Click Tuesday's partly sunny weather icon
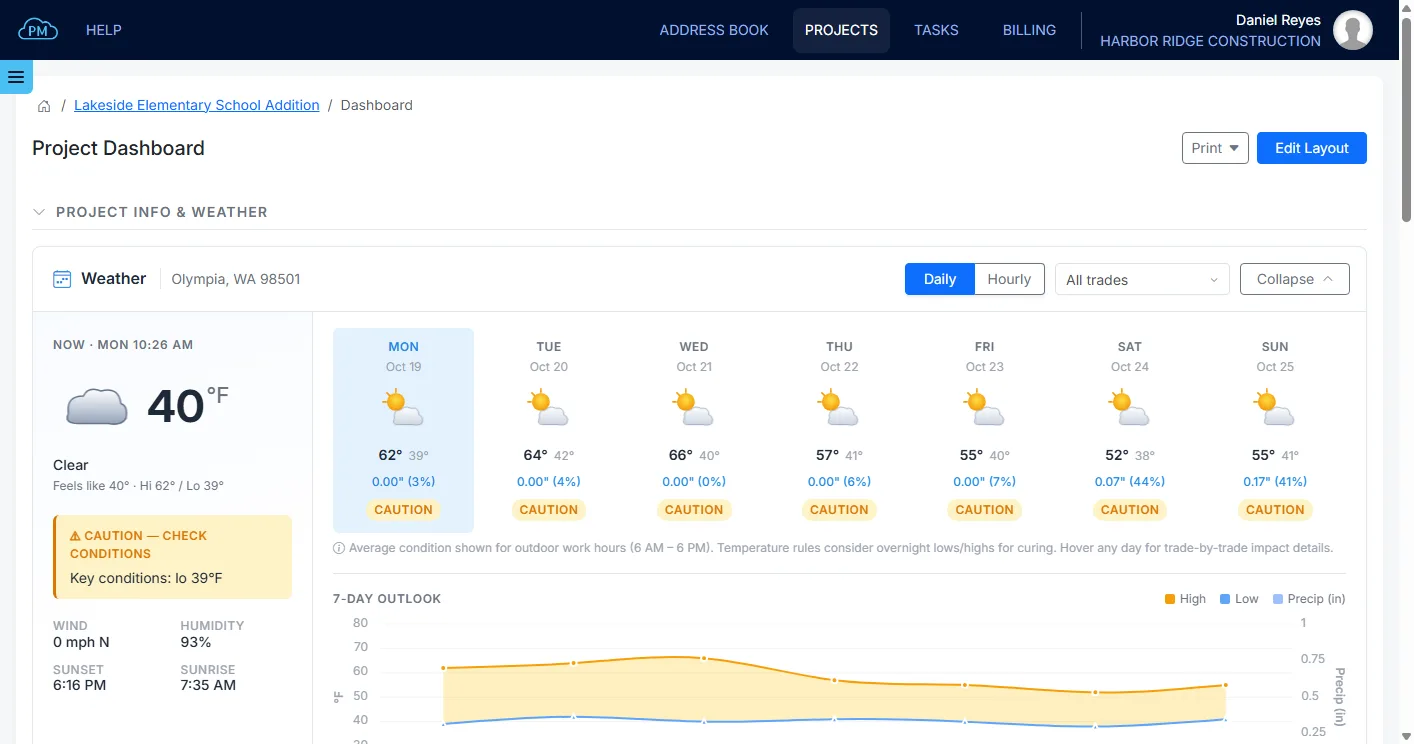 tap(548, 409)
